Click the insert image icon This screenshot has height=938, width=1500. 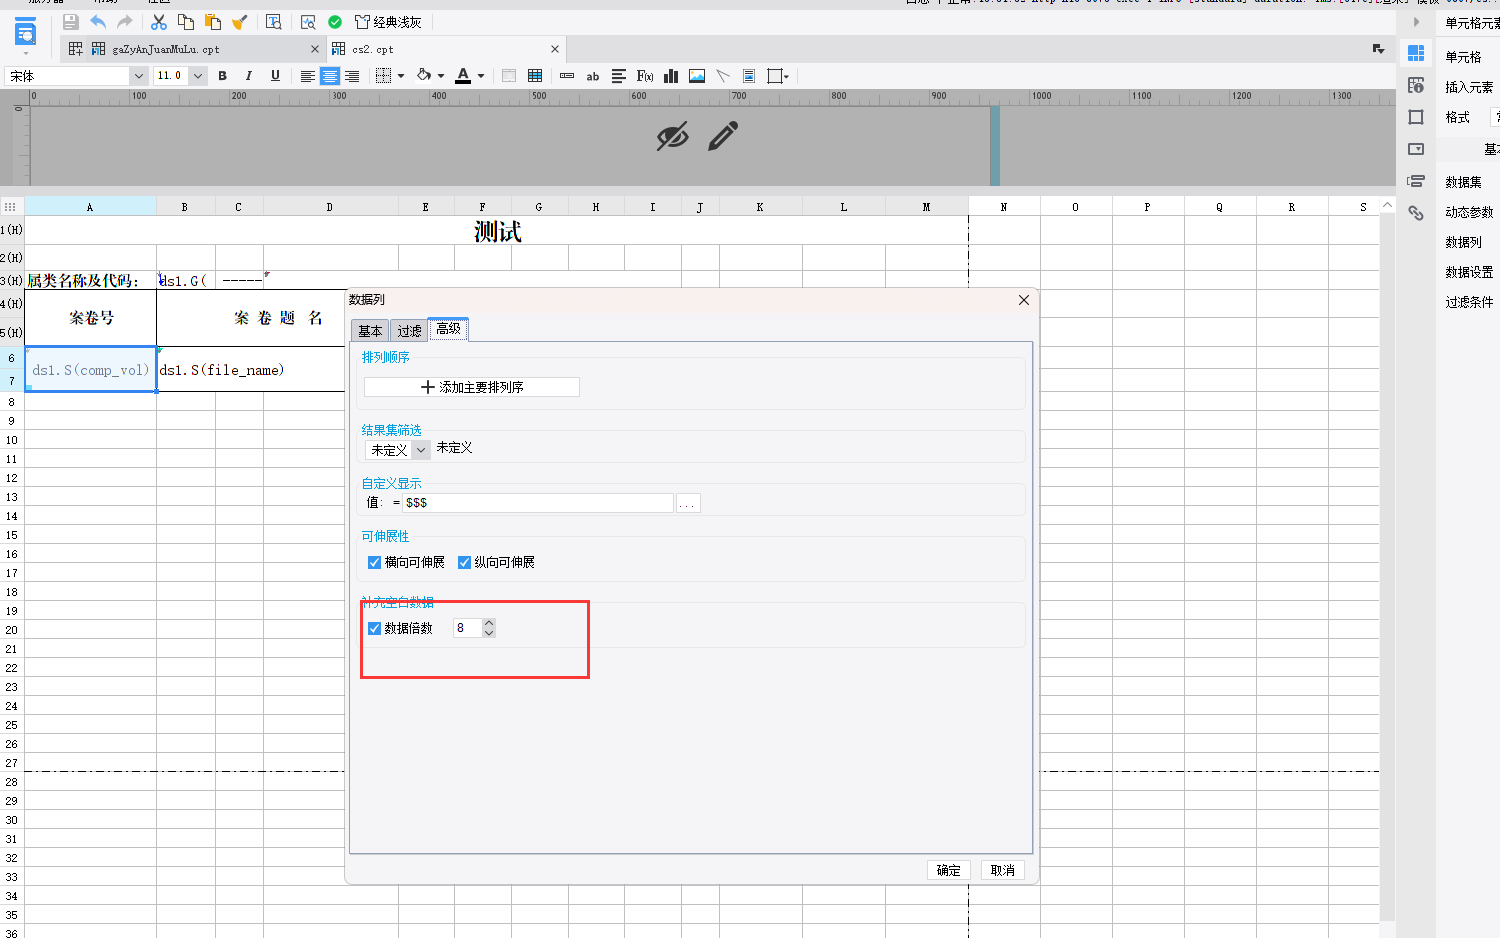697,76
